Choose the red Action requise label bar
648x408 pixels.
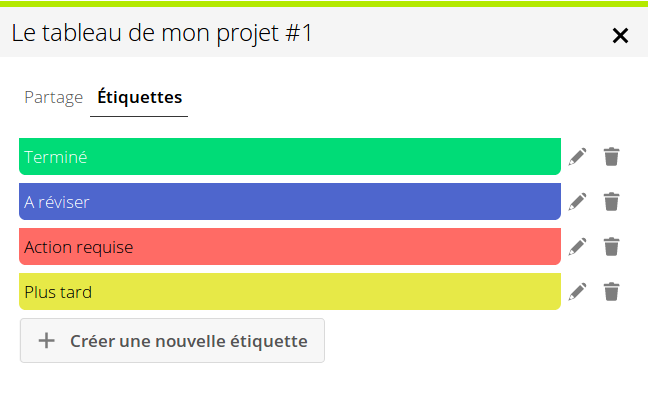[290, 247]
